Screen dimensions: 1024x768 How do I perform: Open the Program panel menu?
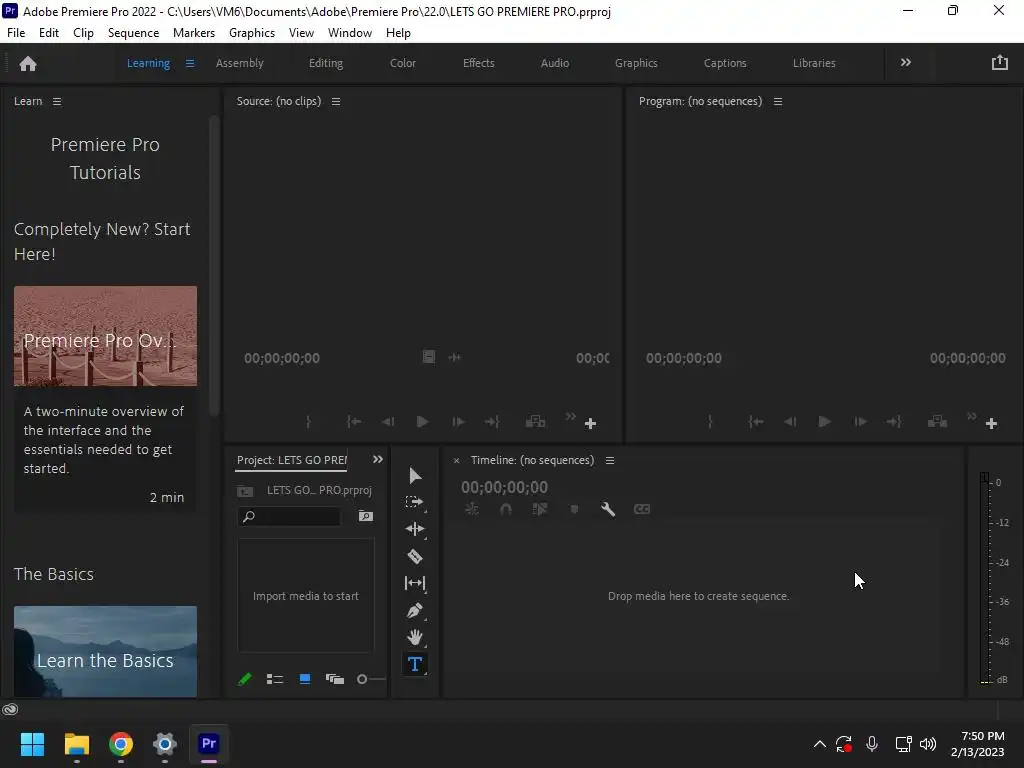[x=778, y=101]
